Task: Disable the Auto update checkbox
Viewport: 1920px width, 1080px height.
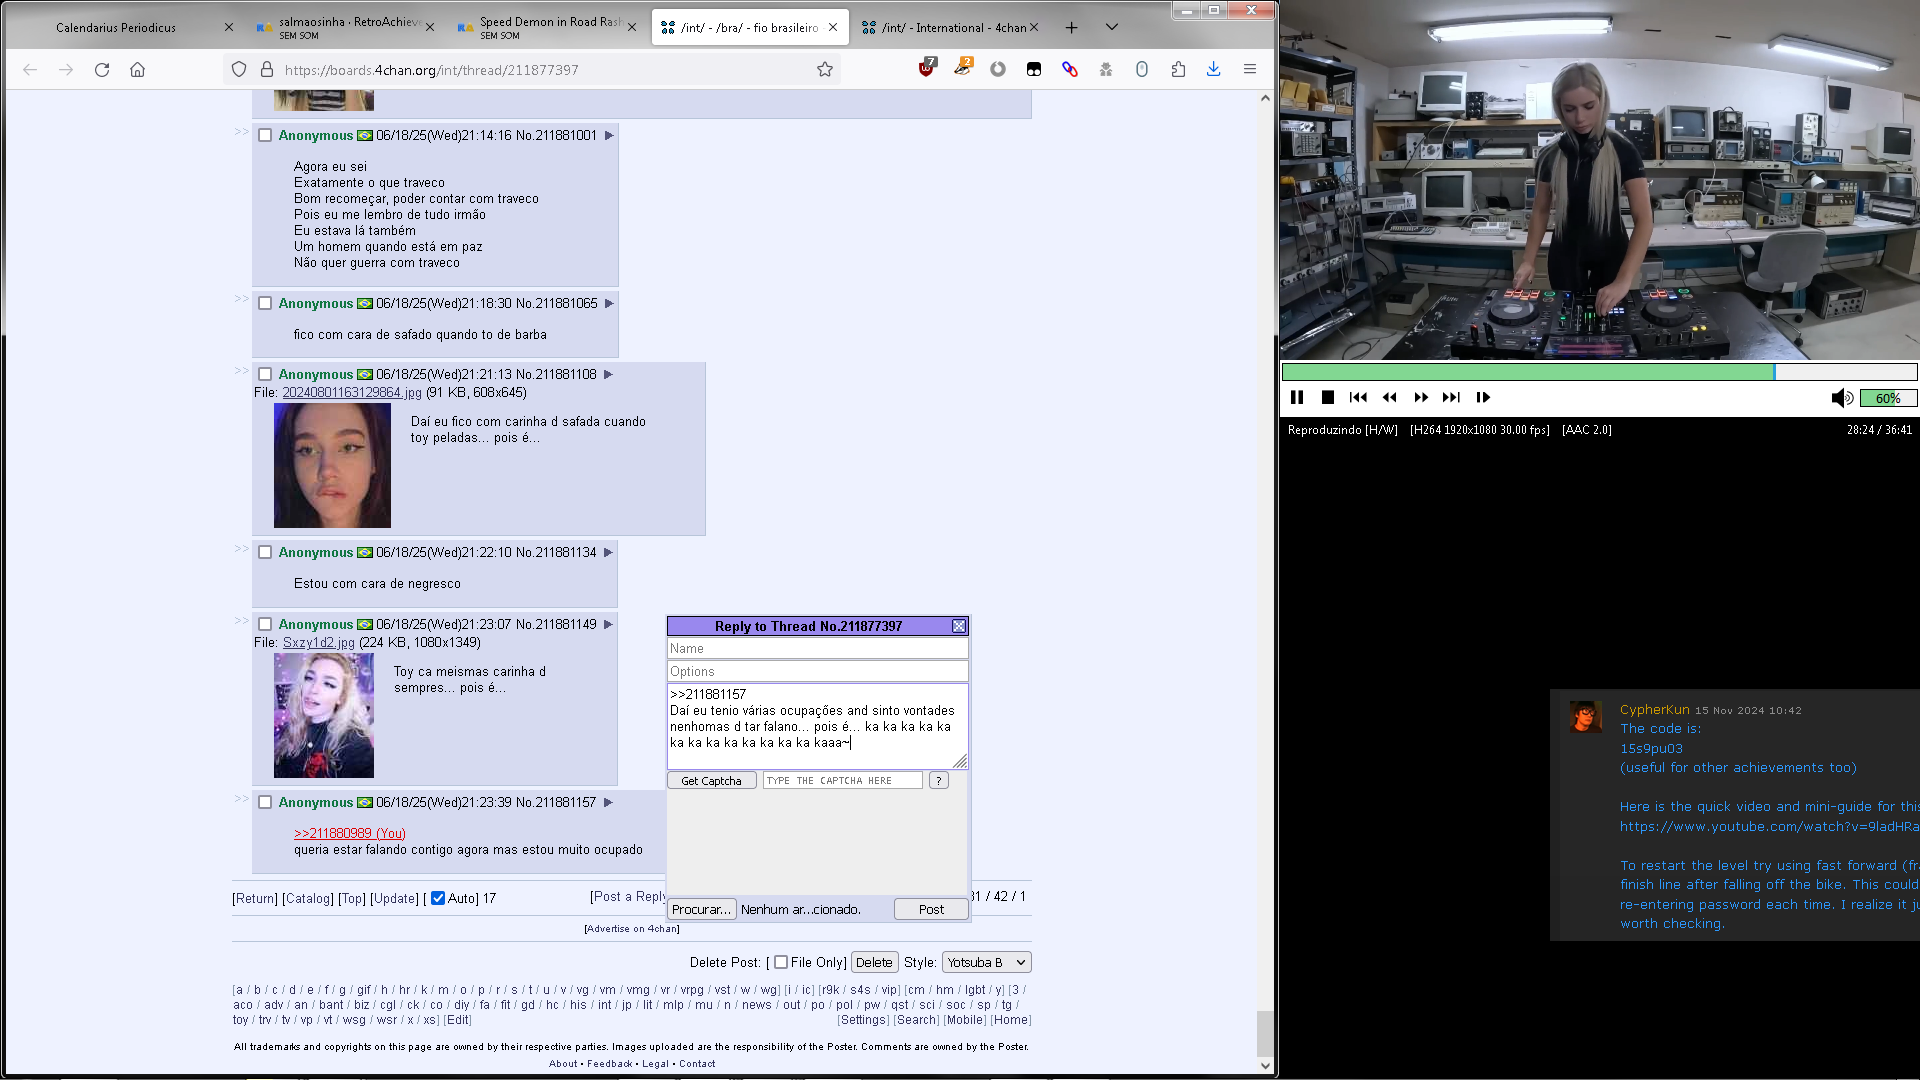Action: [438, 898]
